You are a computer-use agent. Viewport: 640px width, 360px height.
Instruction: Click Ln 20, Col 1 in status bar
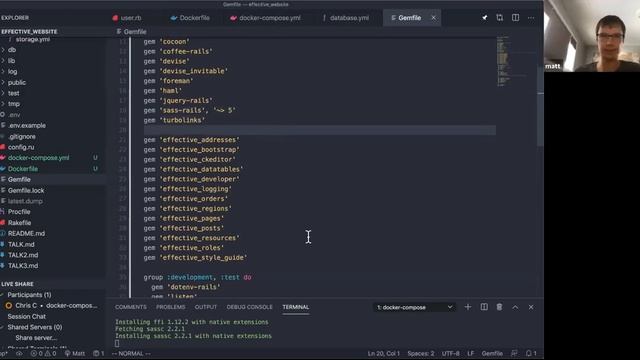[383, 353]
